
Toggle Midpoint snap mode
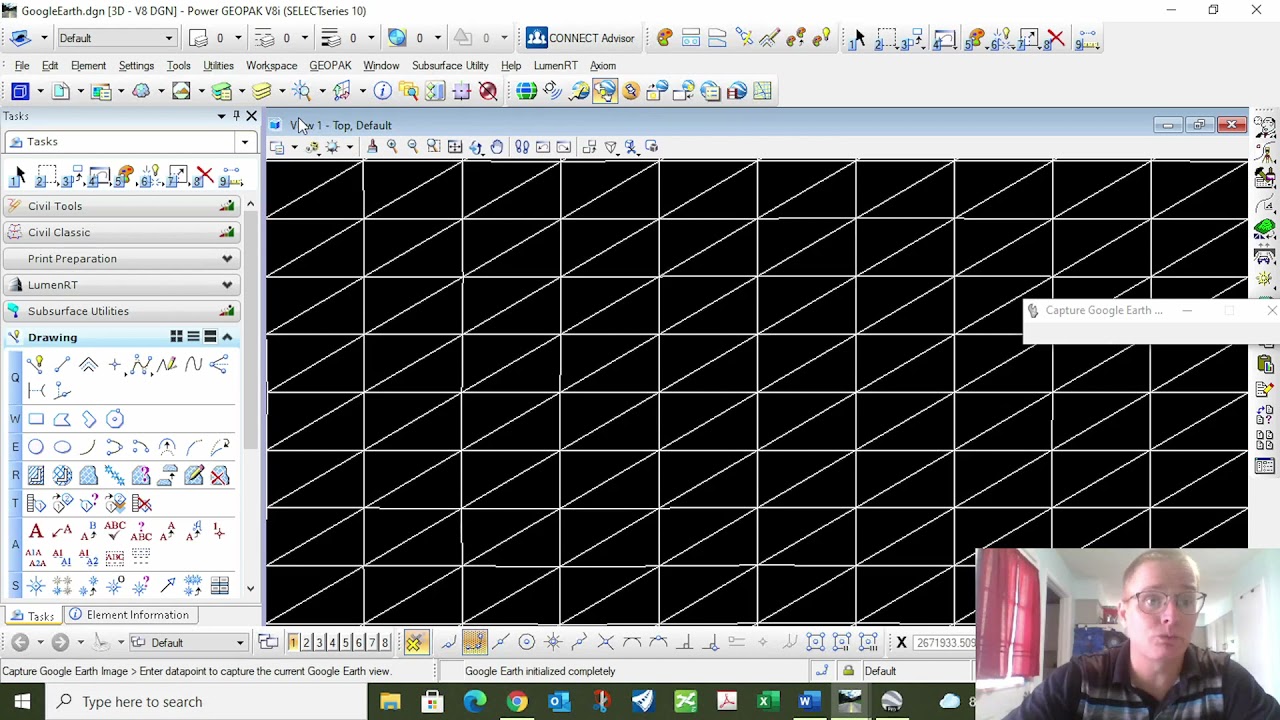pyautogui.click(x=500, y=642)
